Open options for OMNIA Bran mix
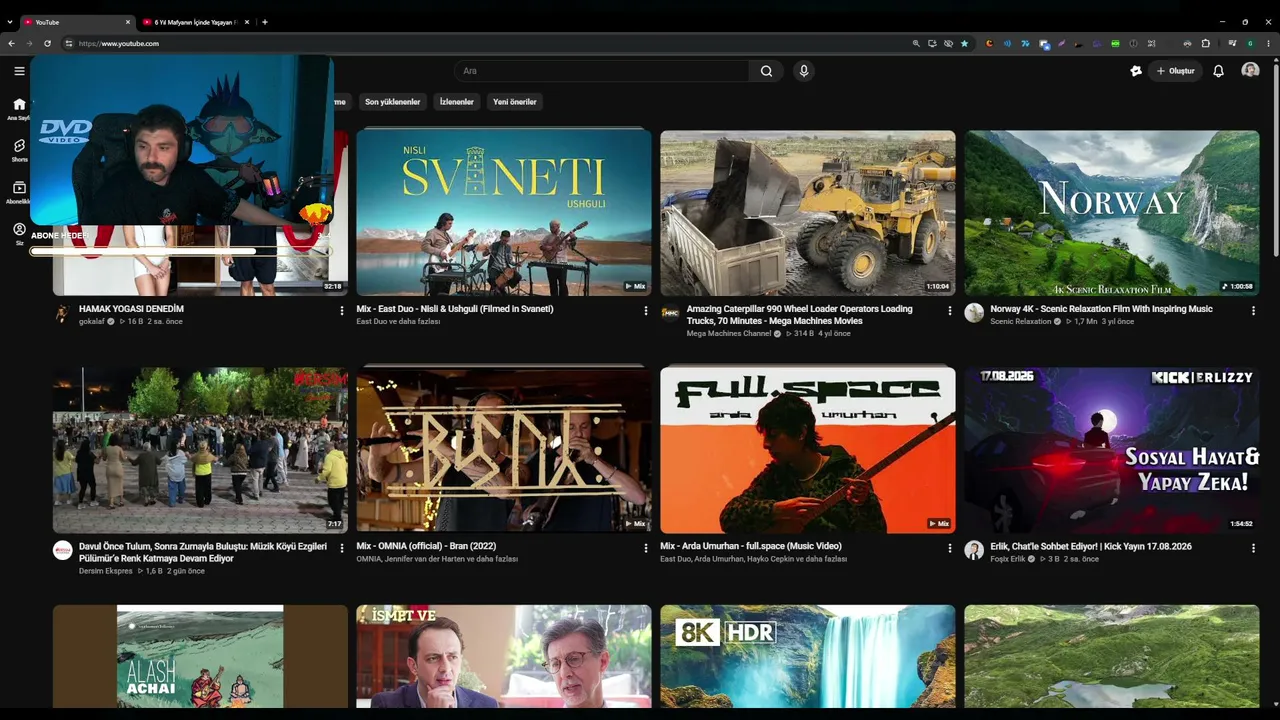1280x720 pixels. (x=646, y=548)
